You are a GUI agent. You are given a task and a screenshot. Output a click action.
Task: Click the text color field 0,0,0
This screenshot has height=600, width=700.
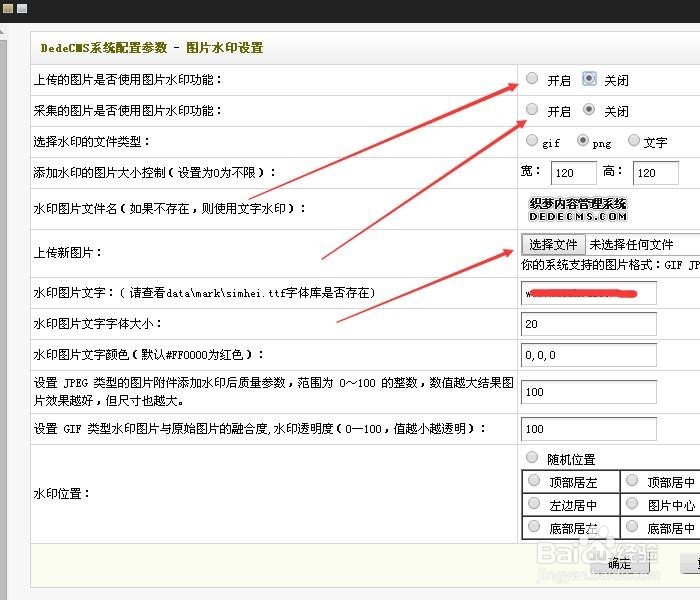pos(589,355)
